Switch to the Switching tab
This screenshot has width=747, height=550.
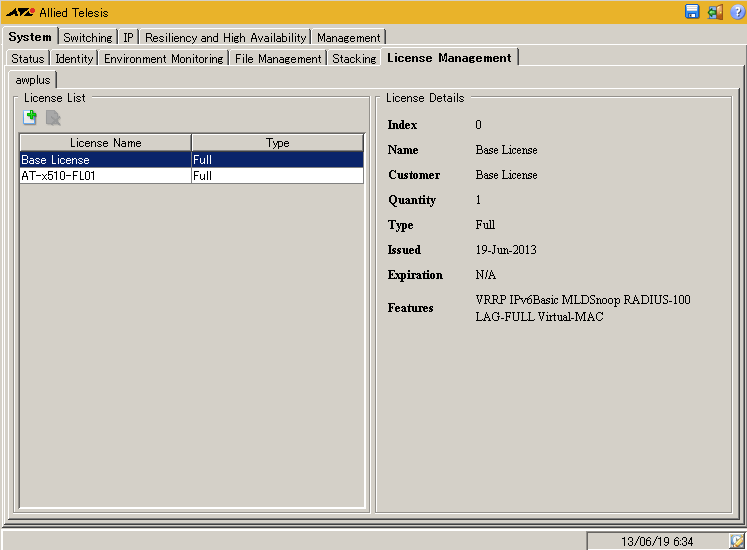pyautogui.click(x=88, y=37)
